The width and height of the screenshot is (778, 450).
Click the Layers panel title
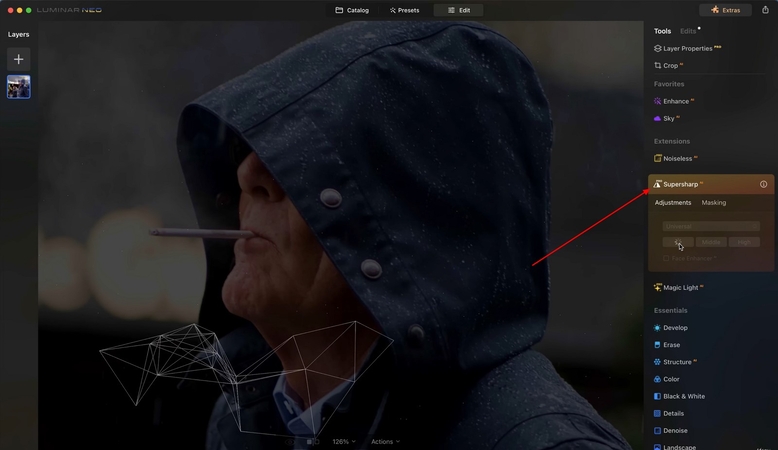(18, 34)
